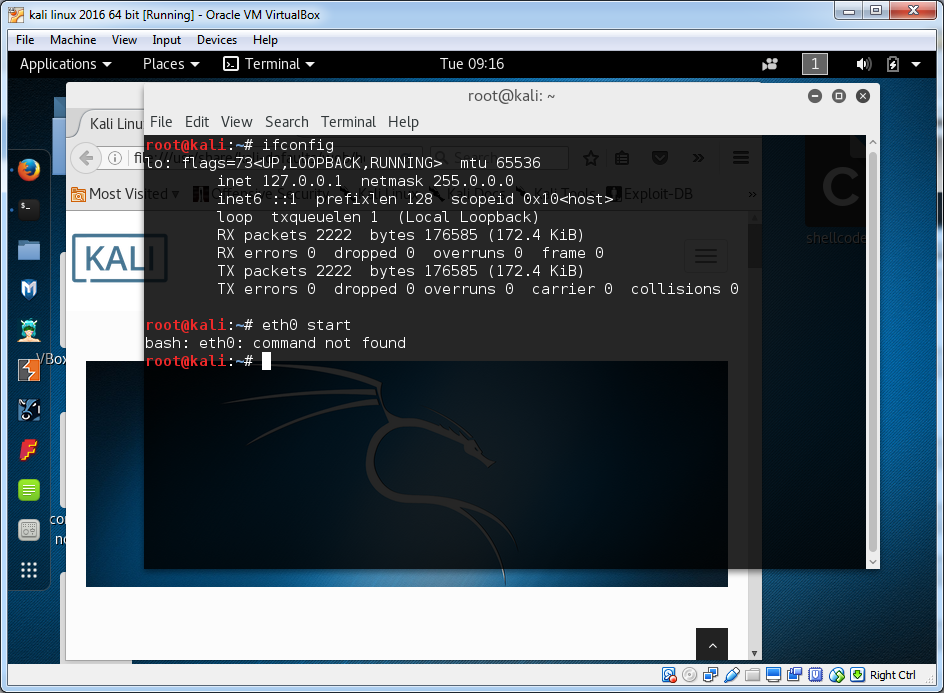Click the hard disk indicator in the VirtualBox status bar

(669, 675)
